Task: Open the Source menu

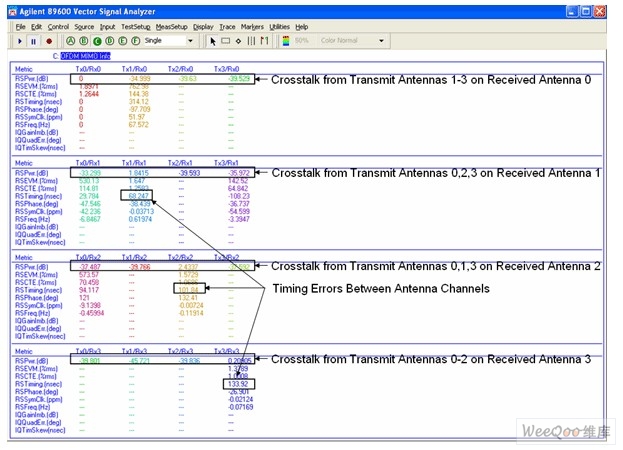Action: point(84,27)
